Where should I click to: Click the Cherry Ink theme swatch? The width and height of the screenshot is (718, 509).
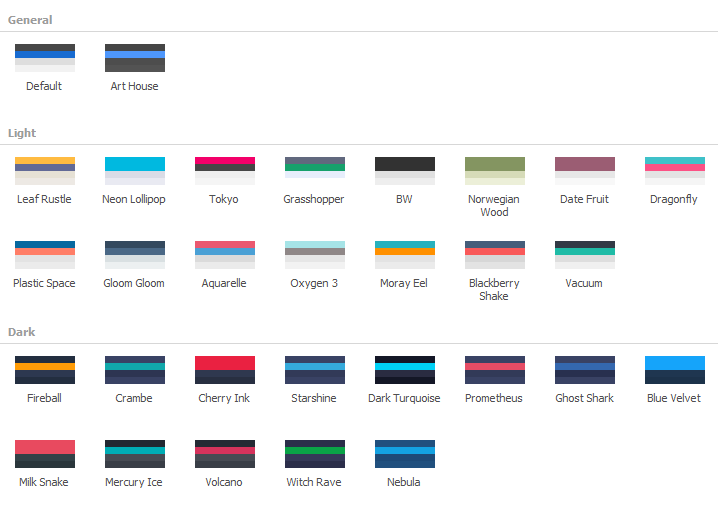click(224, 370)
